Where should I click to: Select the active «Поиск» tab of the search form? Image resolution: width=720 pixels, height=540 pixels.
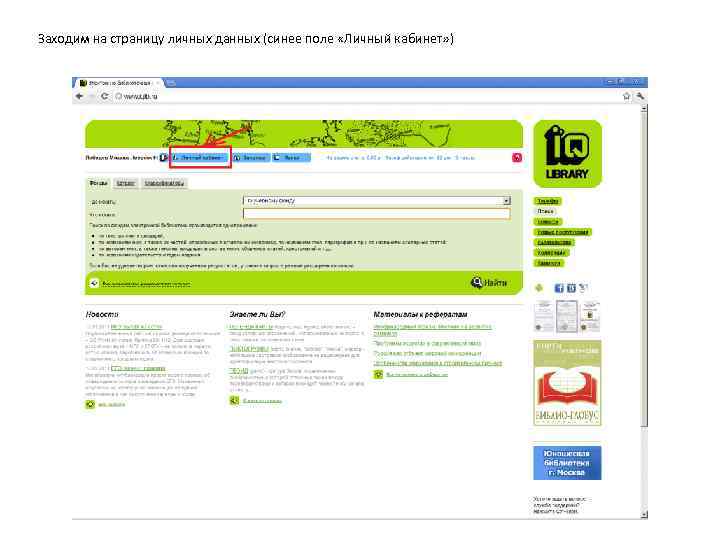(x=99, y=183)
